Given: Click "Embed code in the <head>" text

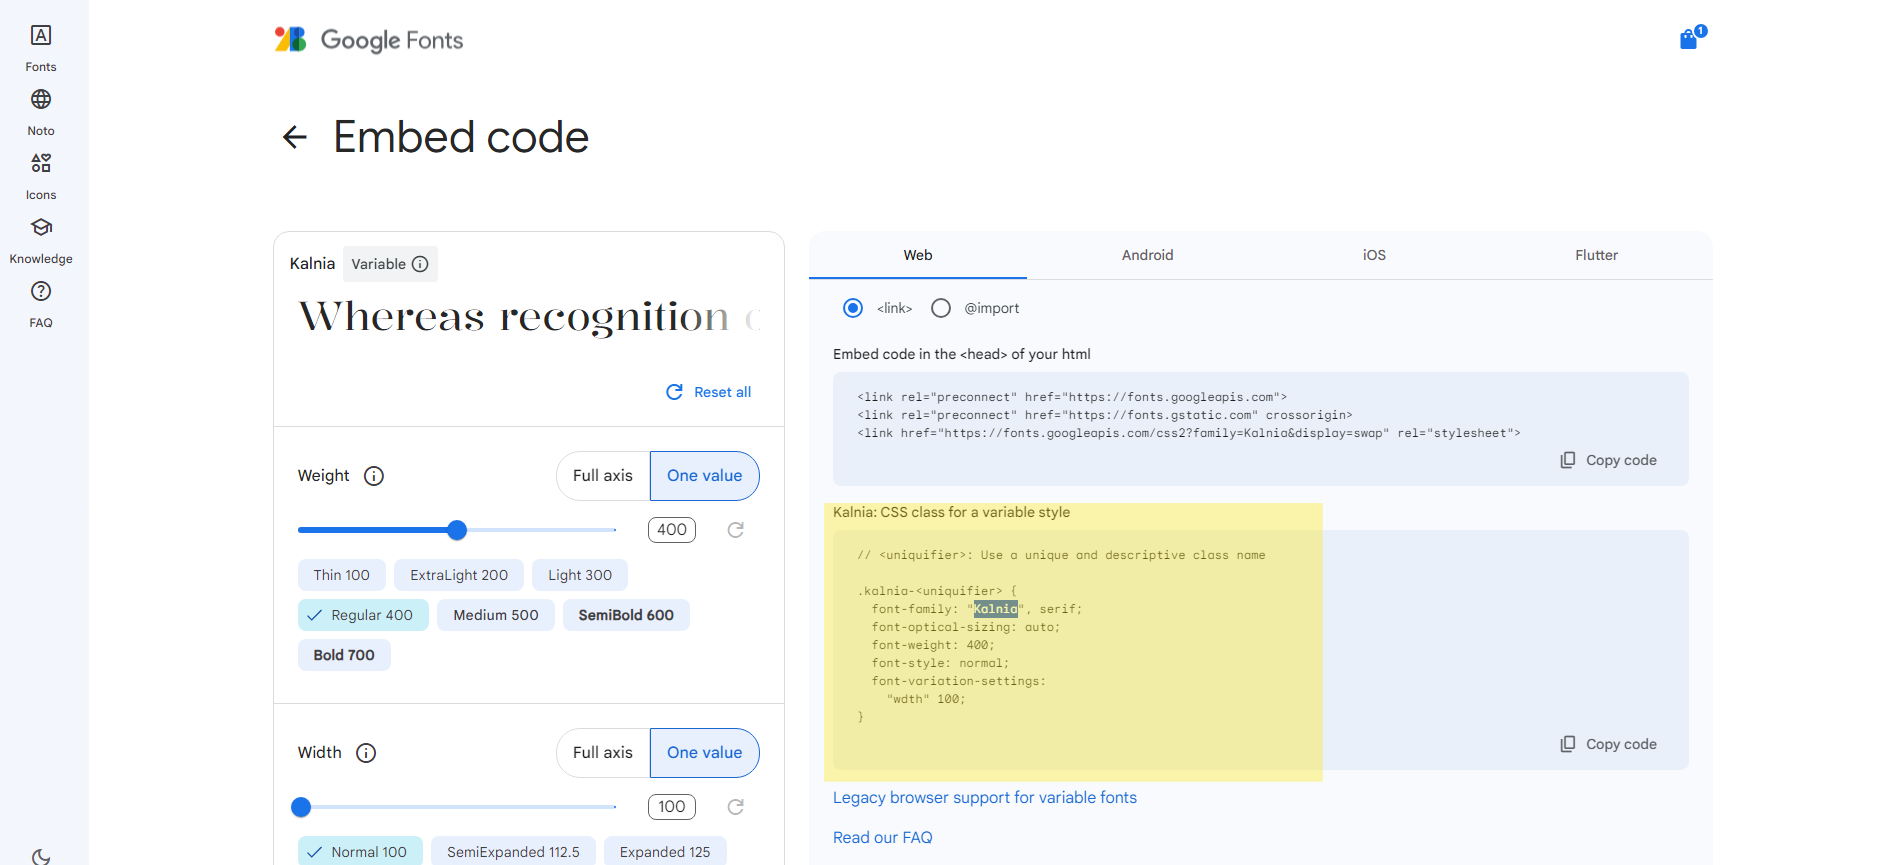Looking at the screenshot, I should [962, 354].
